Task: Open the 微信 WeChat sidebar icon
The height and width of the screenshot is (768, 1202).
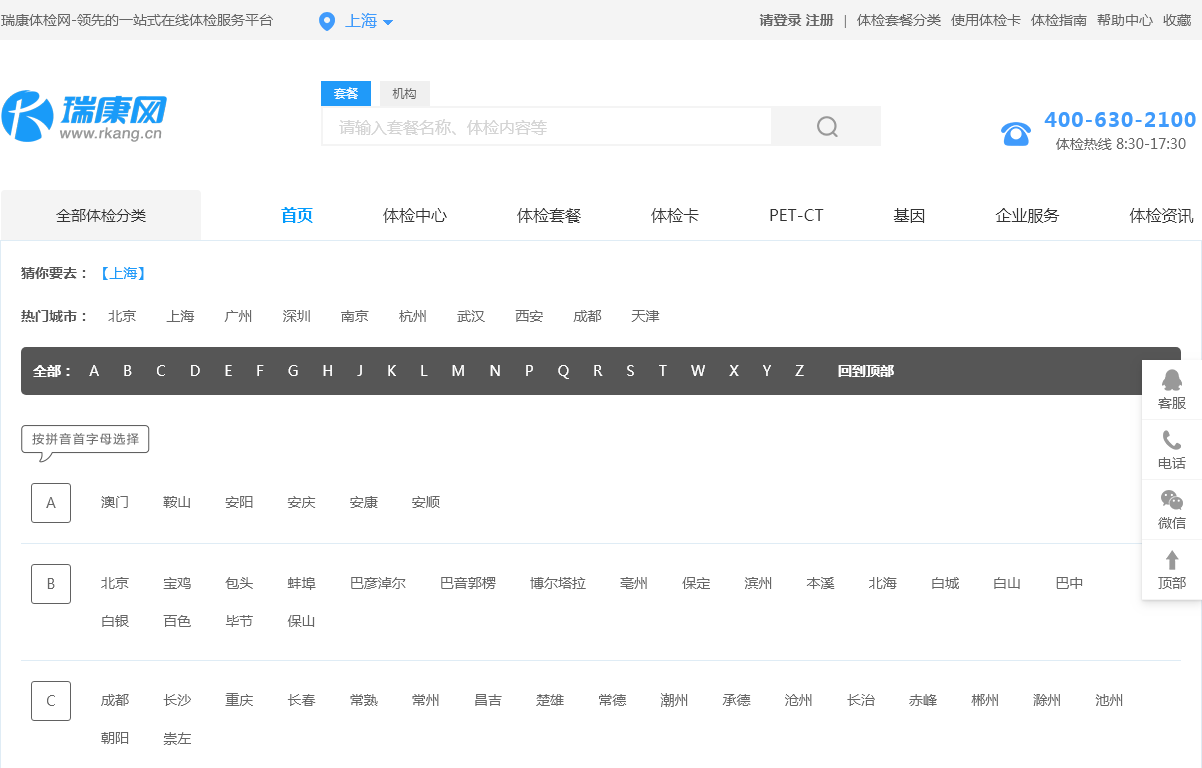Action: pos(1171,500)
